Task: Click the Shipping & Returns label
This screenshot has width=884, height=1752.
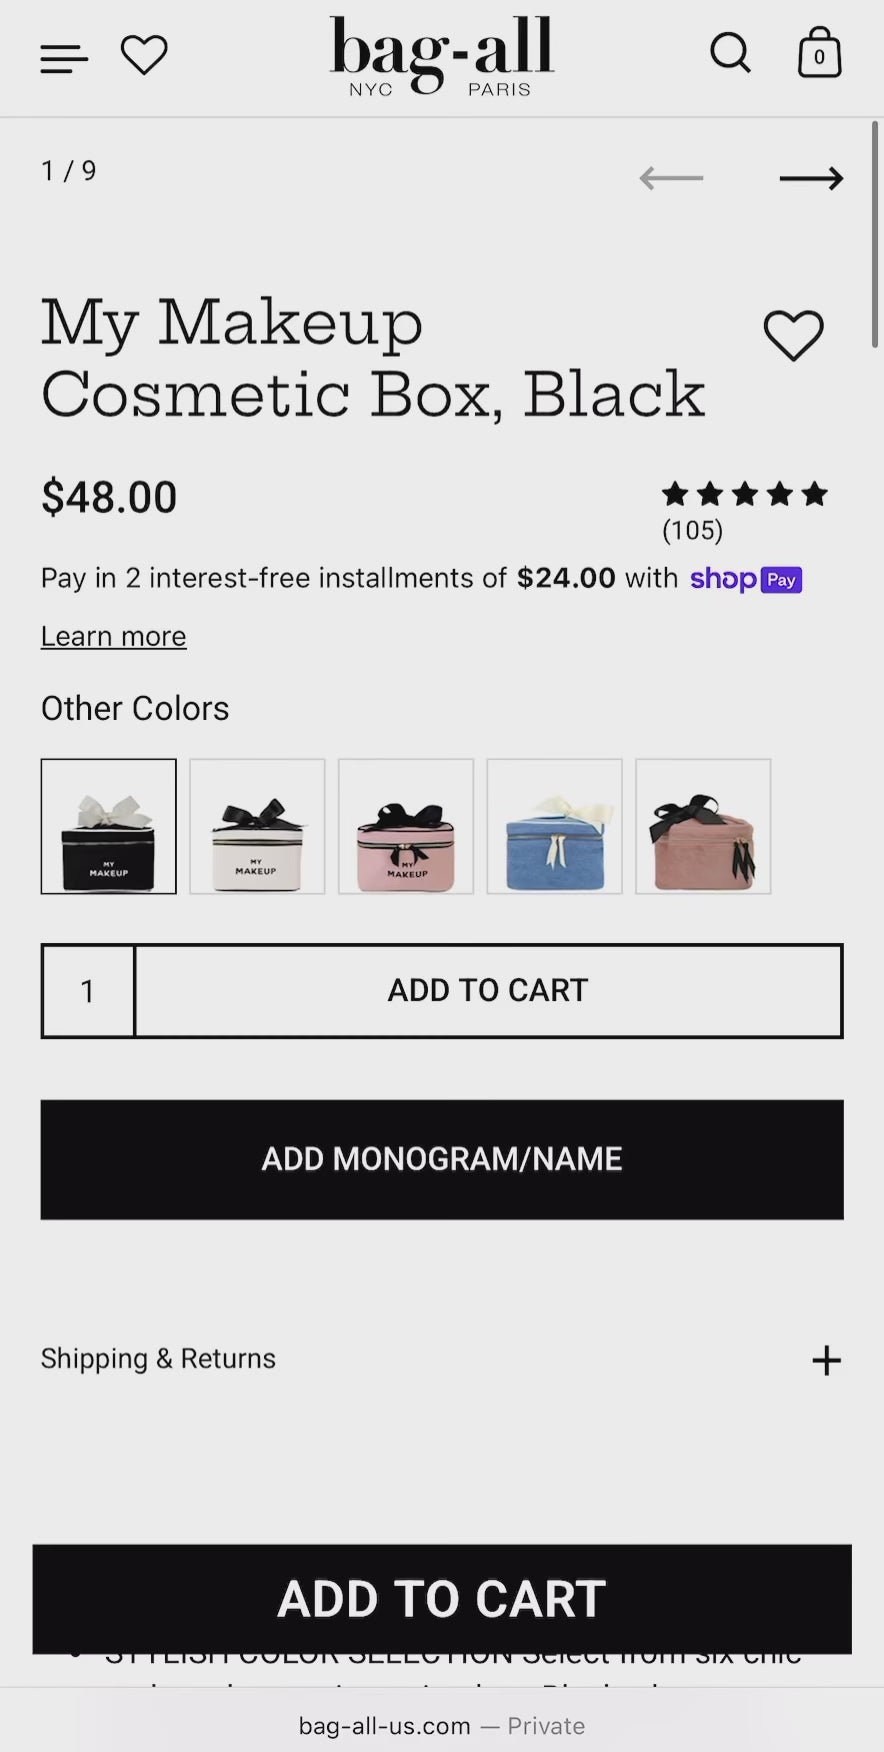Action: pos(158,1359)
